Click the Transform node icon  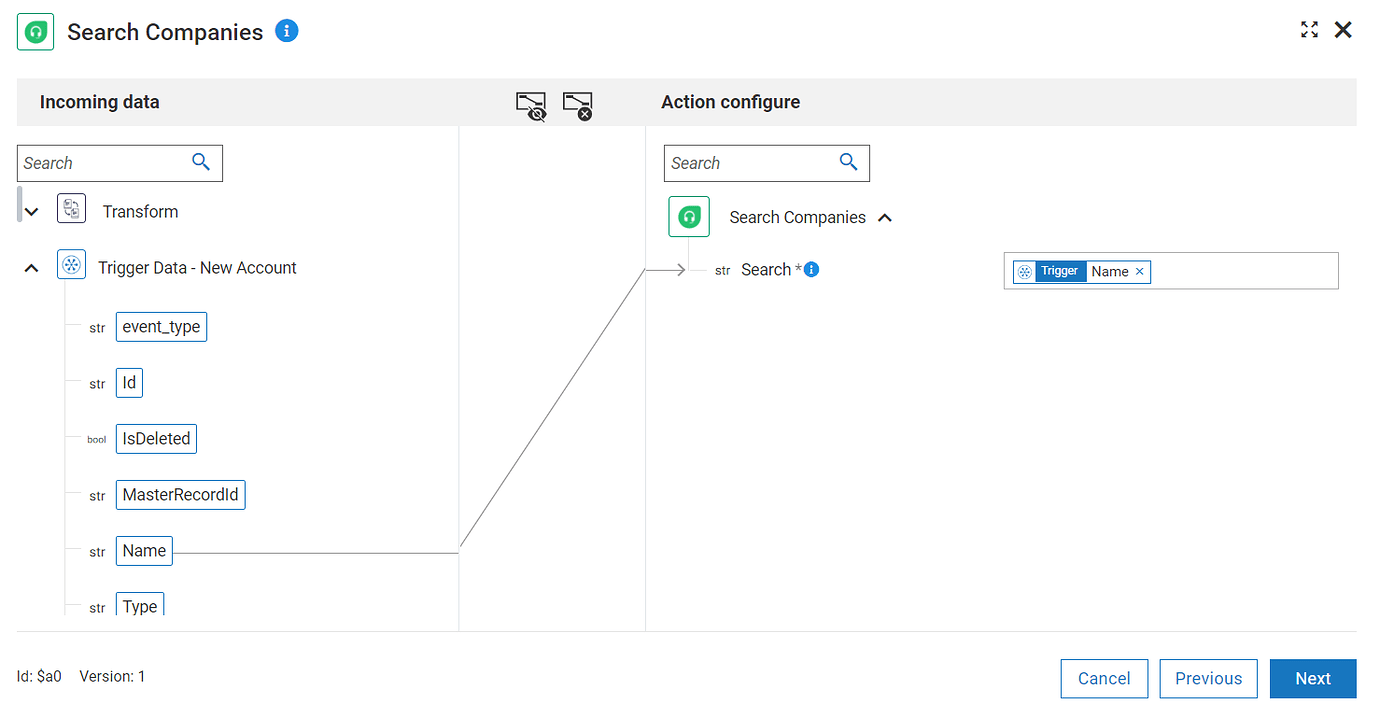(72, 210)
